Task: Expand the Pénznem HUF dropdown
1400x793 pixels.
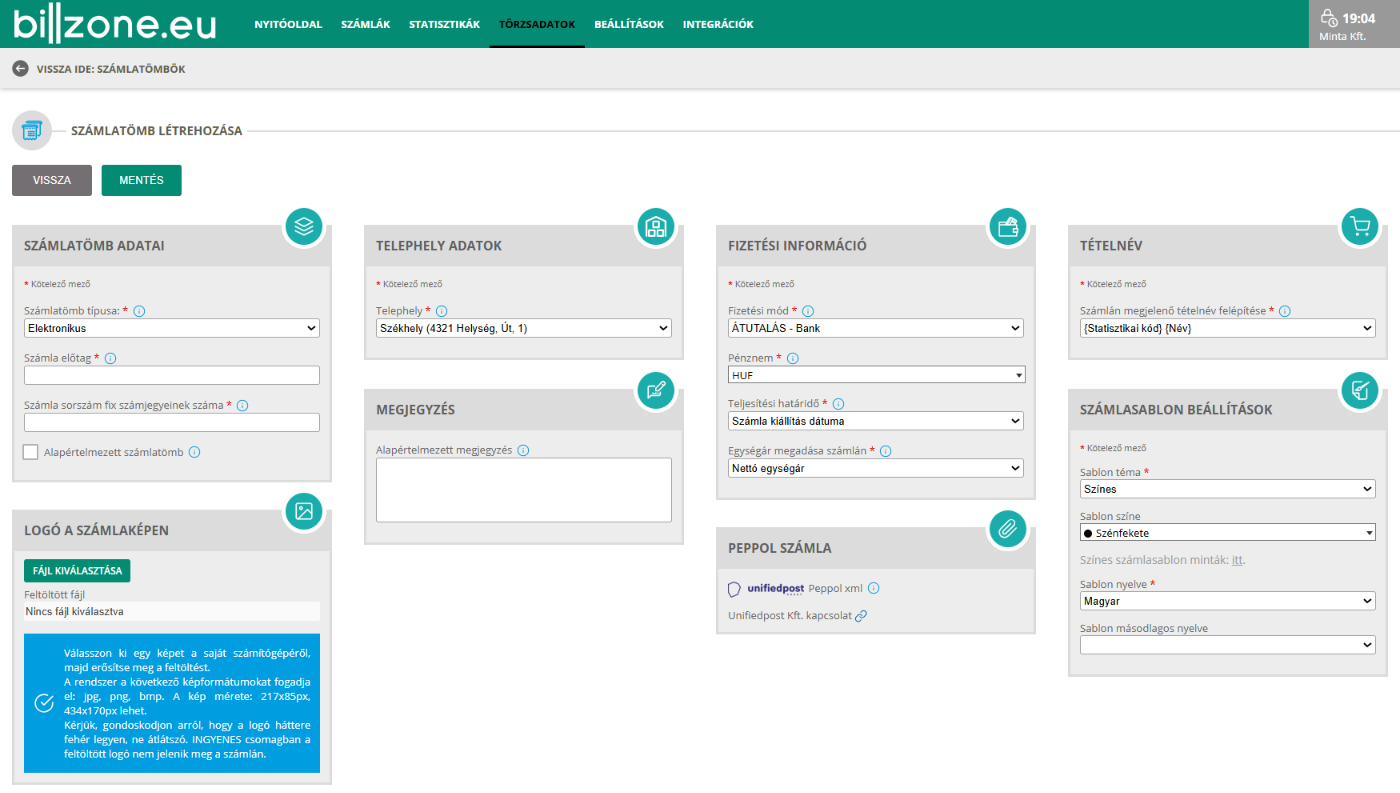Action: click(876, 375)
